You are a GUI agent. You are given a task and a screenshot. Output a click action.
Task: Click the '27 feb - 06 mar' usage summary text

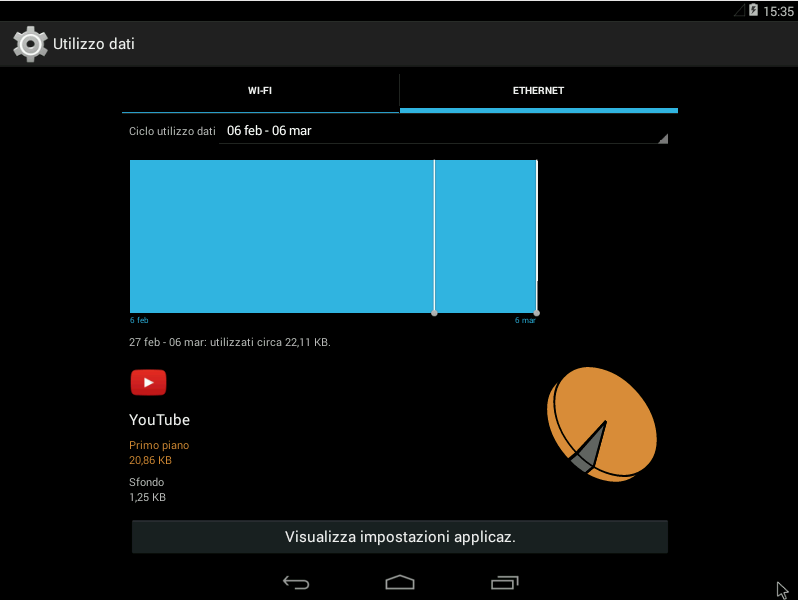click(x=230, y=342)
